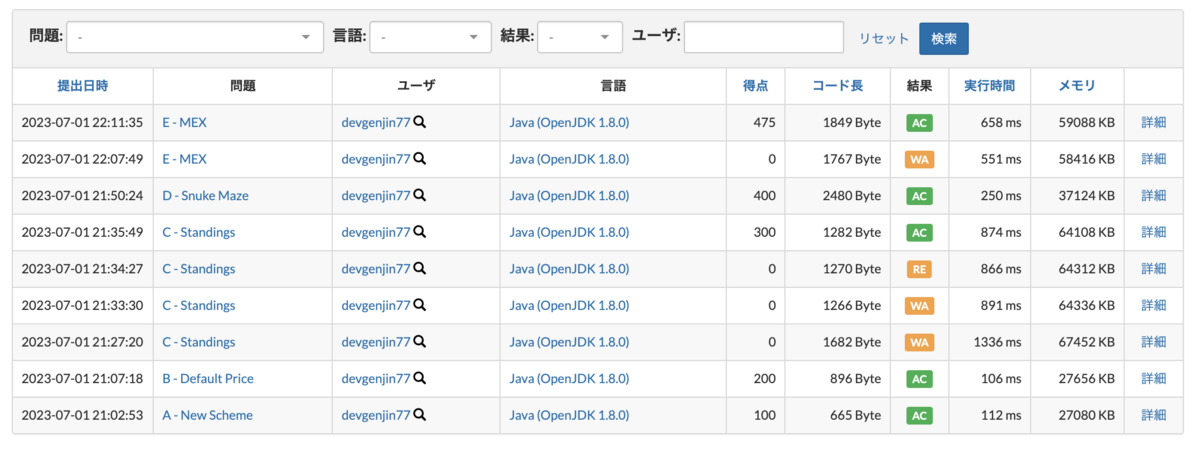The width and height of the screenshot is (1200, 452).
Task: Open devgenjin77 profile in 22:11:35 row
Action: 376,122
